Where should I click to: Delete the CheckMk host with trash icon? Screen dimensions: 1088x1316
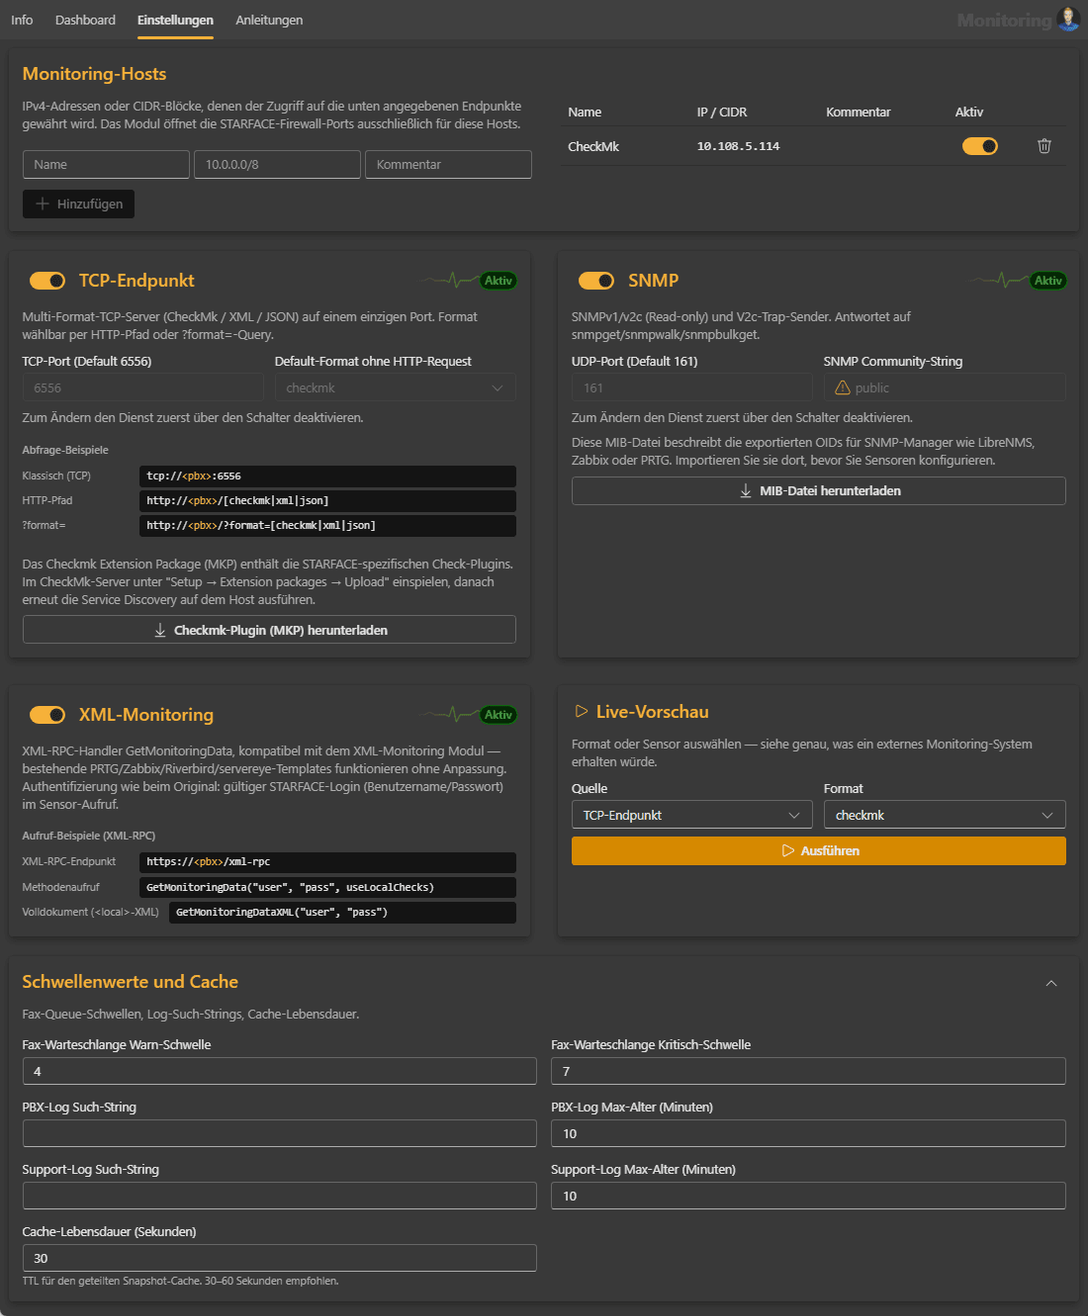1044,146
